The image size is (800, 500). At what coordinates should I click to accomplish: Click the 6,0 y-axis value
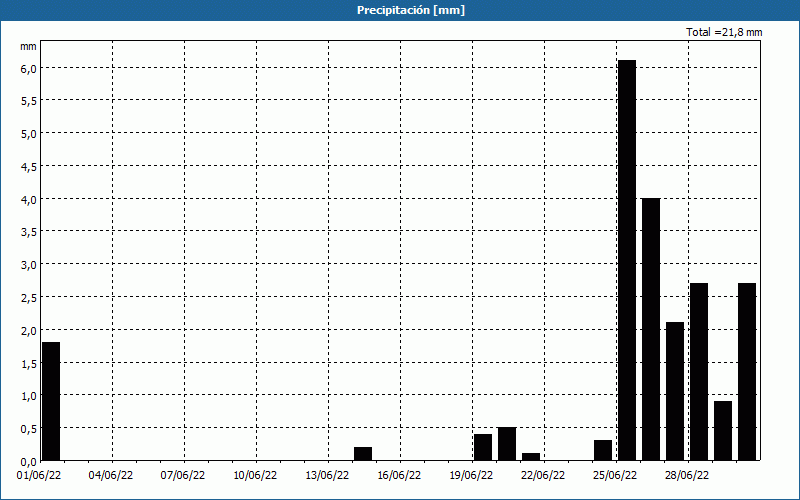click(x=29, y=68)
